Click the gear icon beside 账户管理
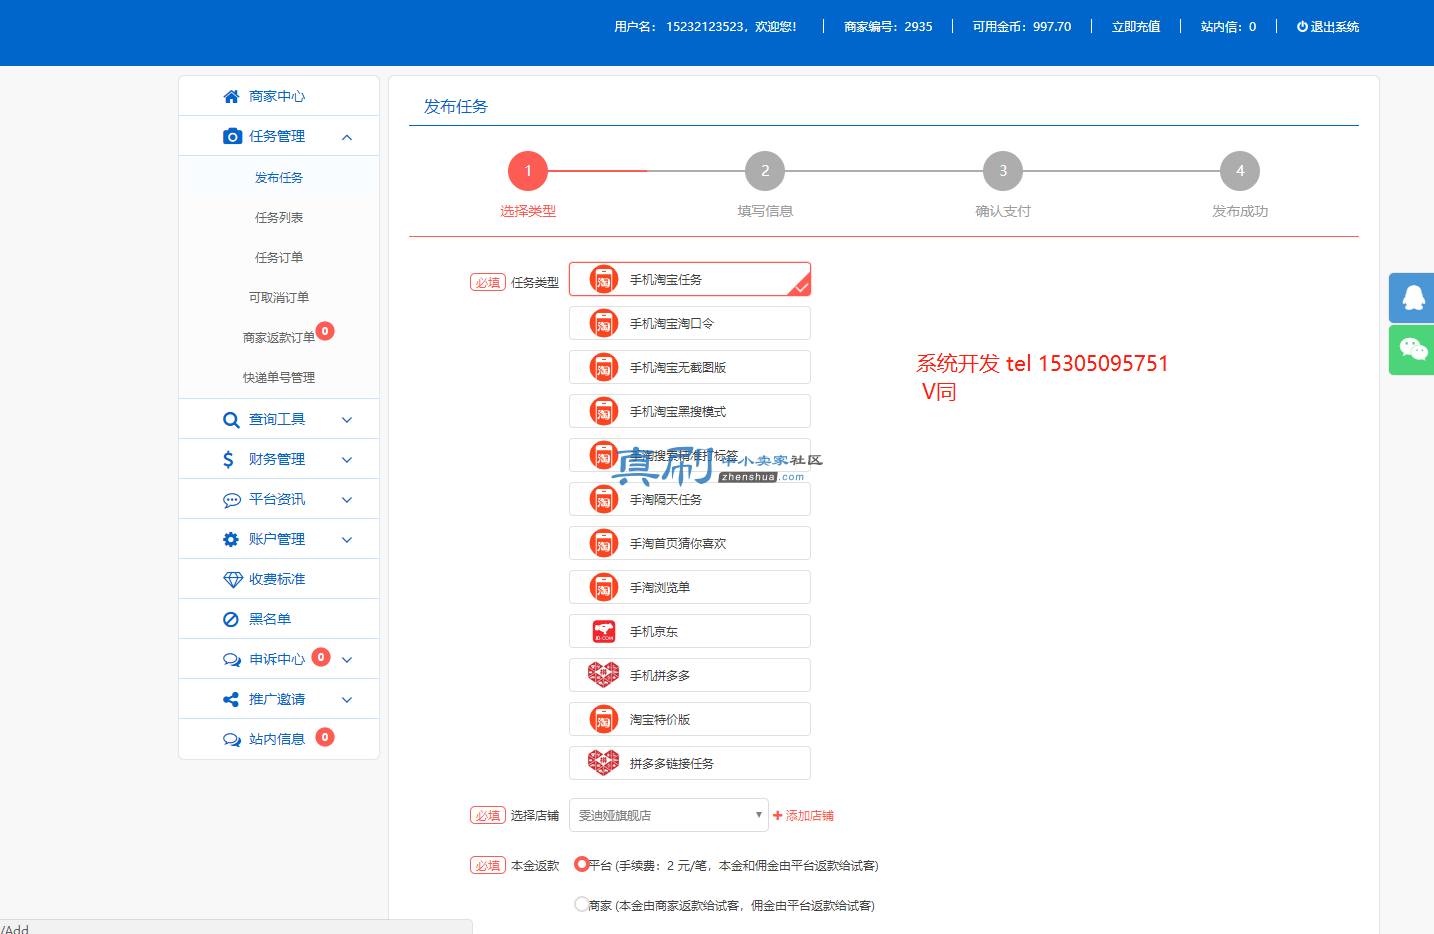Viewport: 1434px width, 934px height. coord(231,539)
